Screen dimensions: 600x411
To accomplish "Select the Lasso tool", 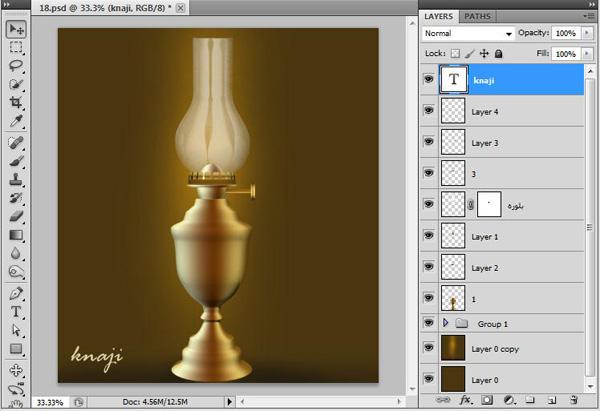I will pos(17,65).
